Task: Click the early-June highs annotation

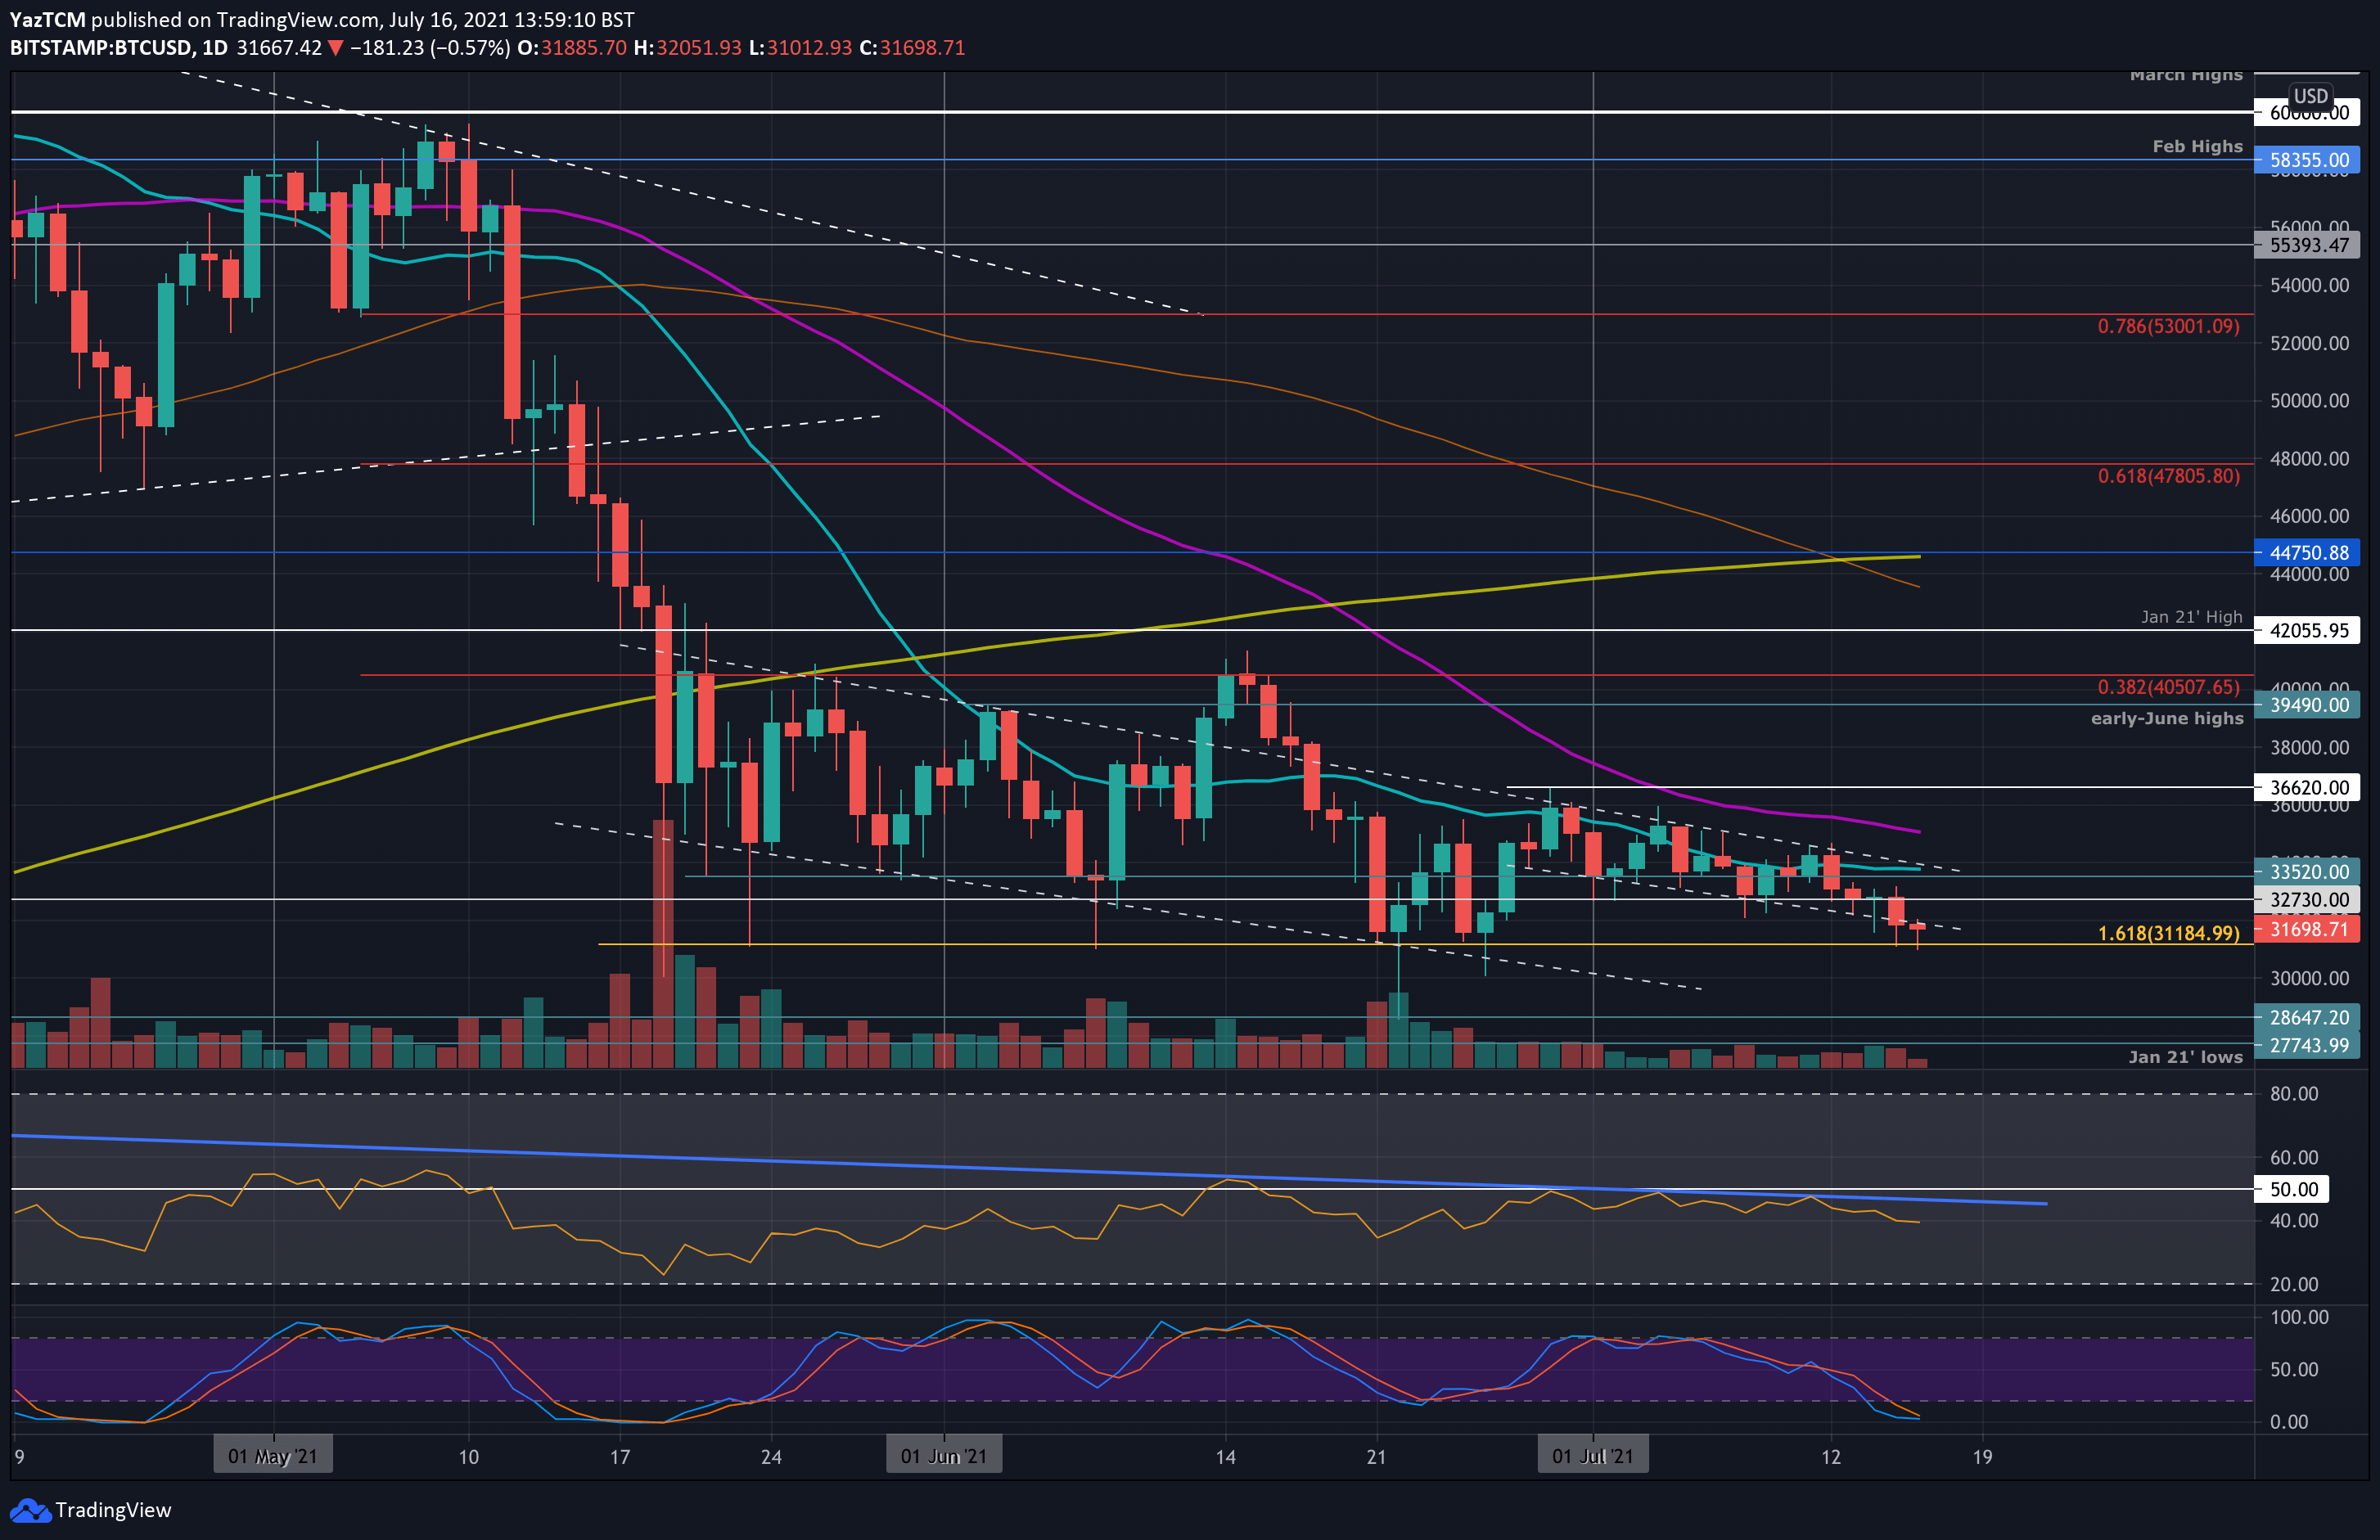Action: (2167, 719)
